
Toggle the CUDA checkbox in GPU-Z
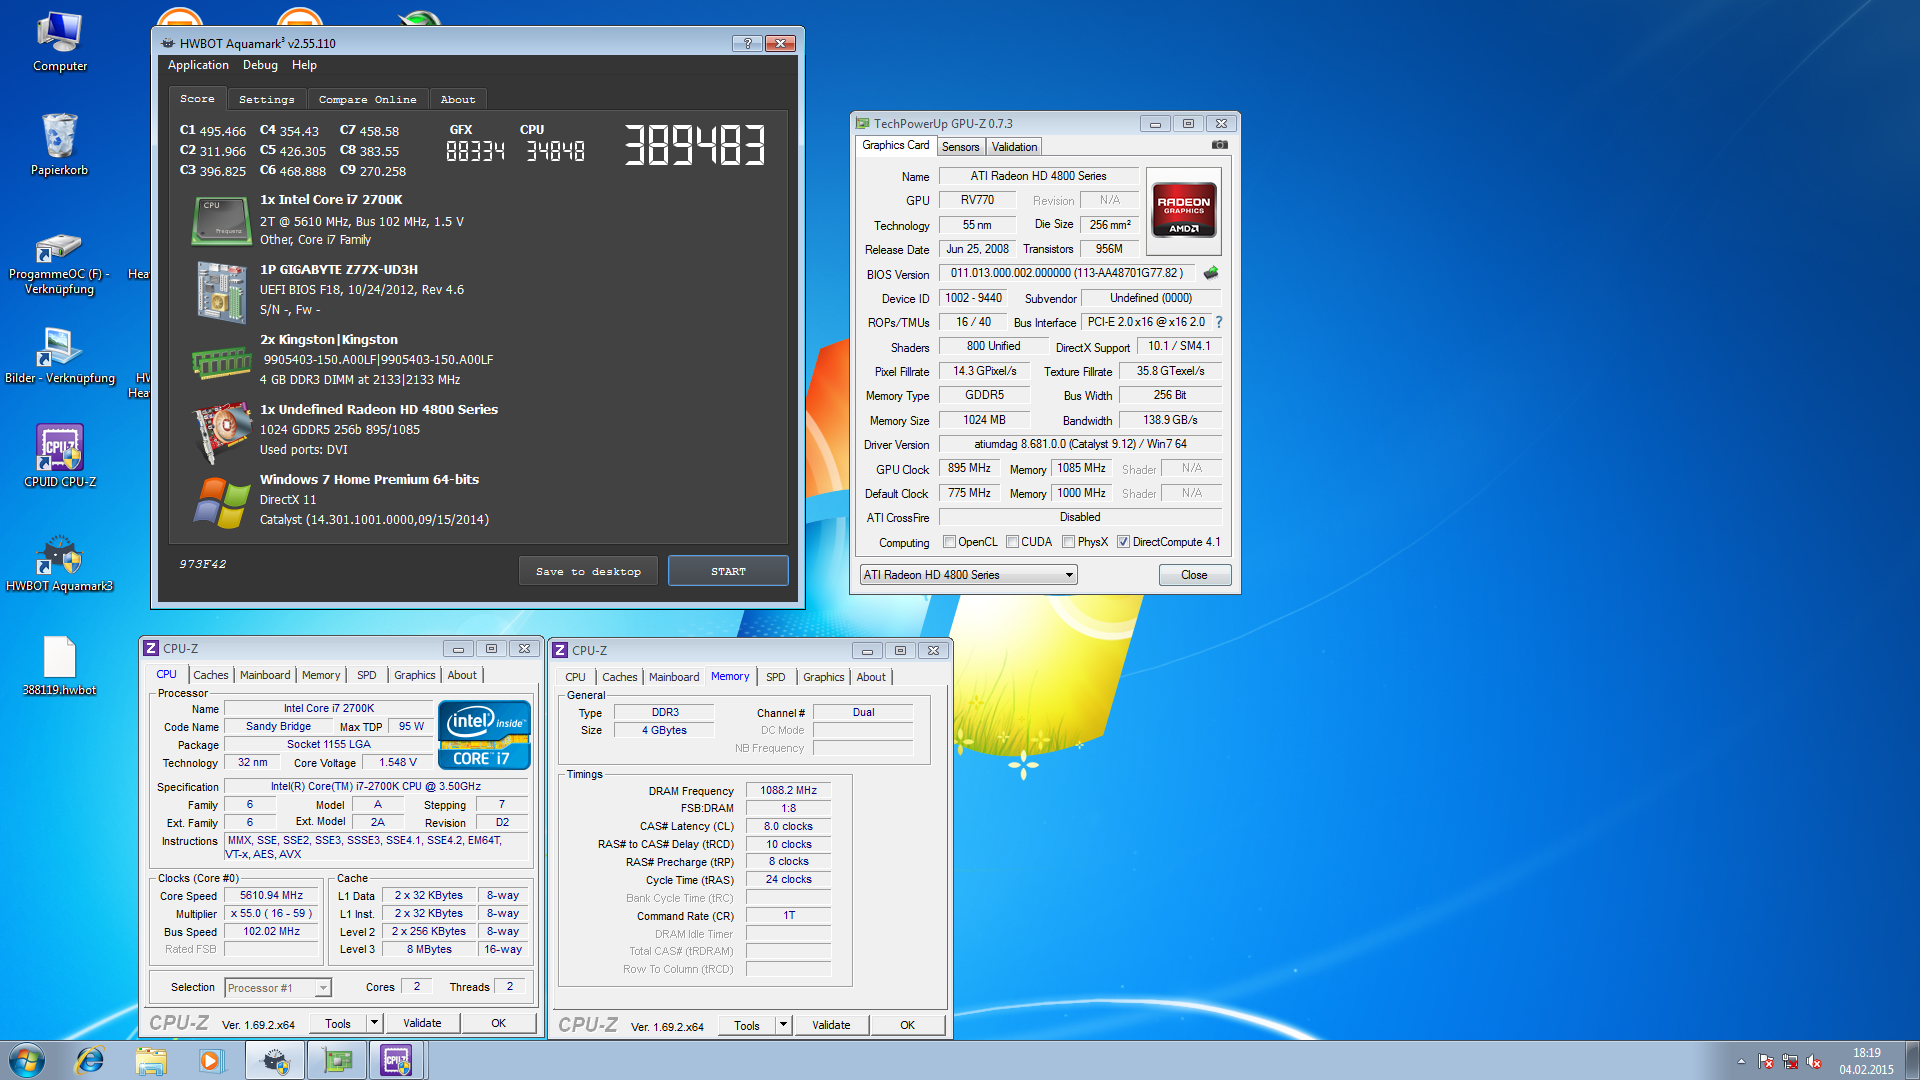pyautogui.click(x=1013, y=542)
